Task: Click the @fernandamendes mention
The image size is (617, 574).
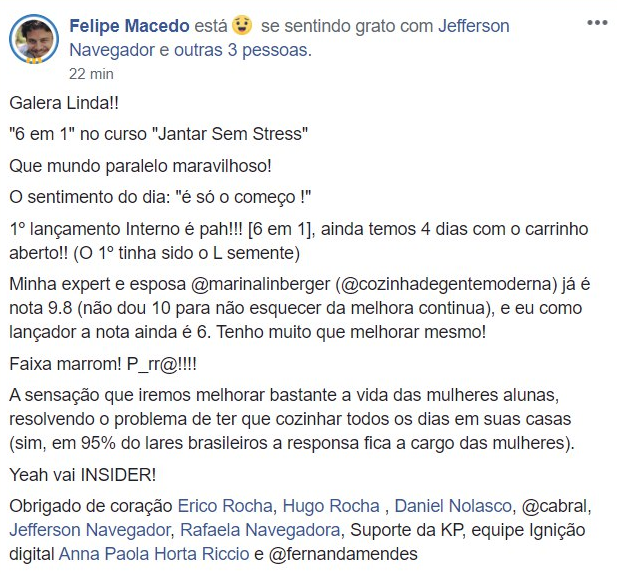Action: click(x=343, y=554)
